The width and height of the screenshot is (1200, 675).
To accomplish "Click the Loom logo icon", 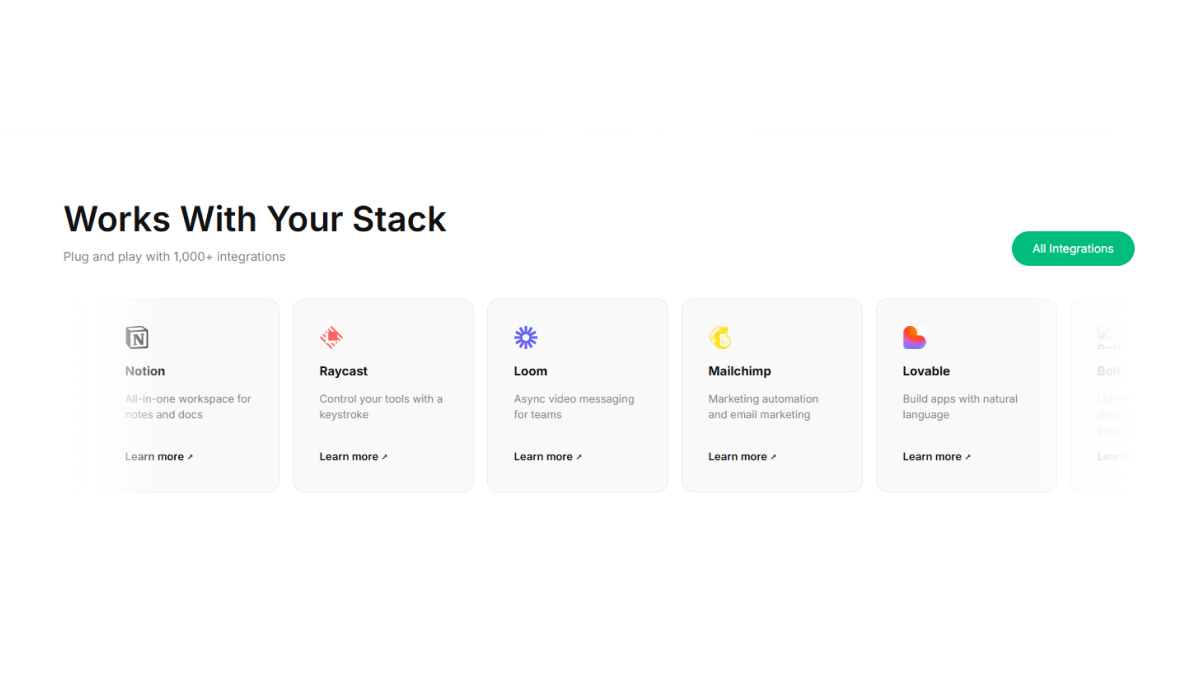I will point(526,337).
